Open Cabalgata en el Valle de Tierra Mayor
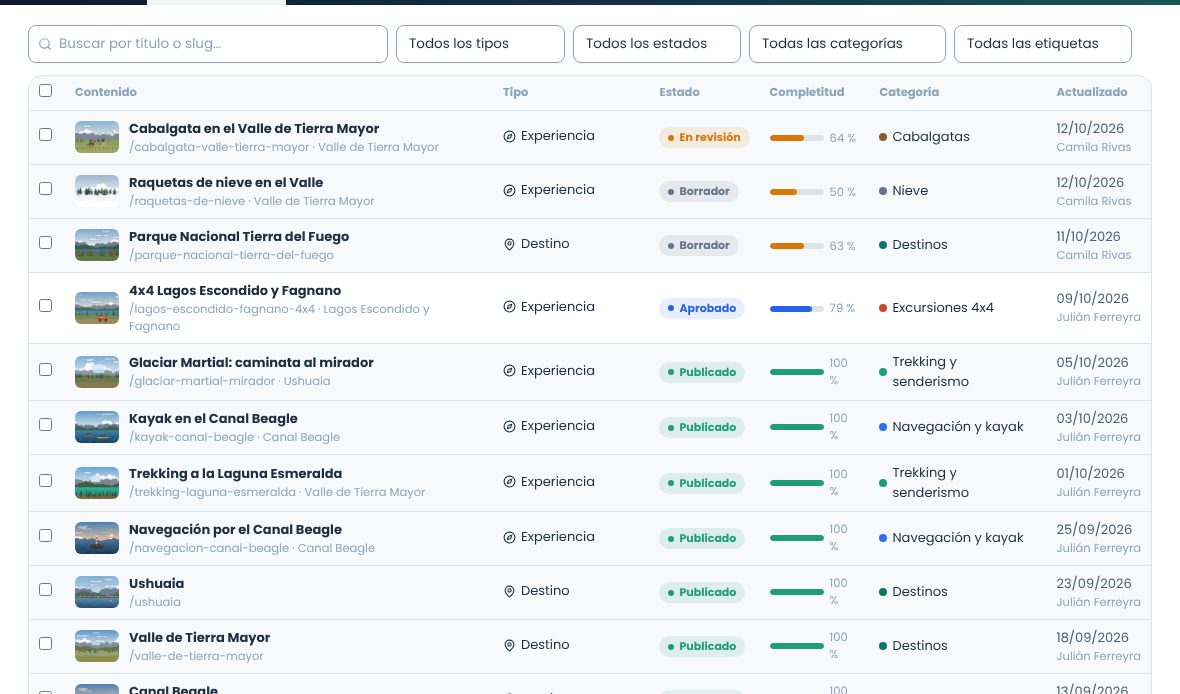Viewport: 1180px width, 694px height. coord(254,129)
